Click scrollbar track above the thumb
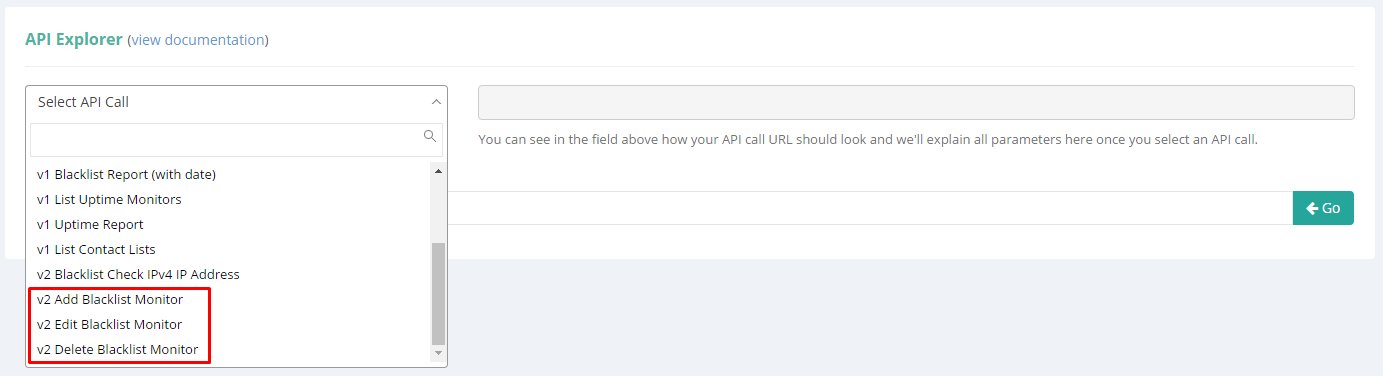 point(438,210)
